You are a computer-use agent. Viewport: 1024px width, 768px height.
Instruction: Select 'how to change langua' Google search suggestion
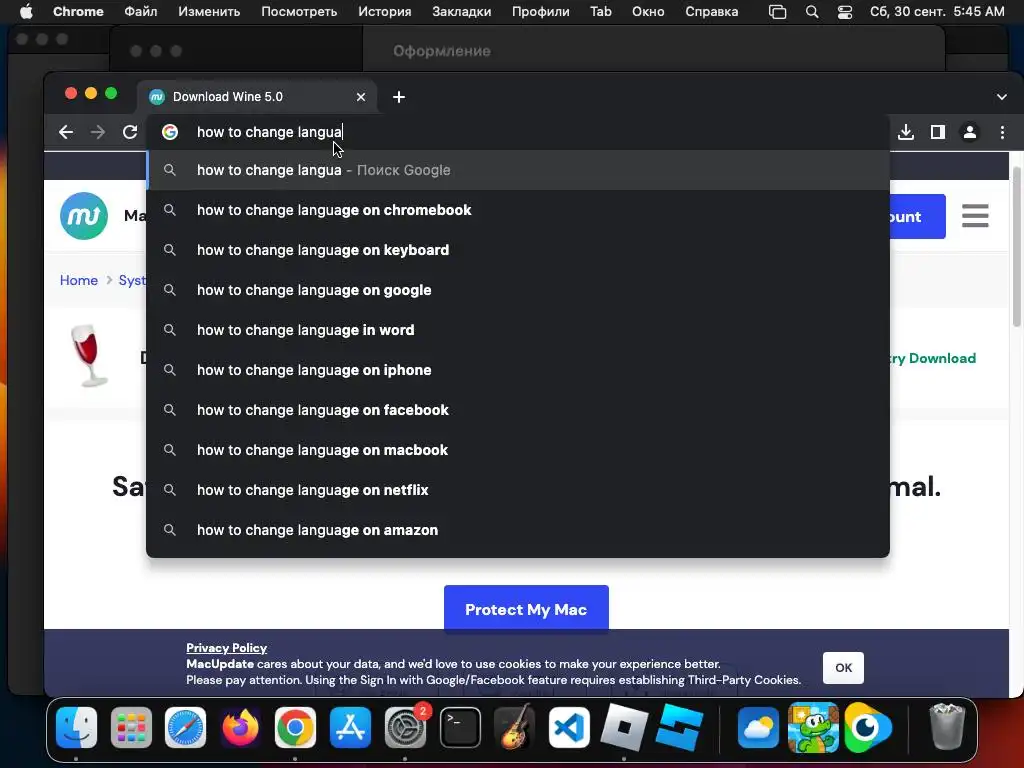[x=519, y=170]
